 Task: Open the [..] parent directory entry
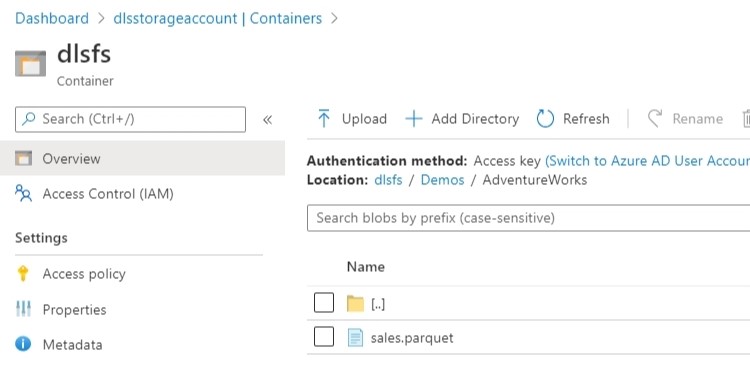coord(378,304)
